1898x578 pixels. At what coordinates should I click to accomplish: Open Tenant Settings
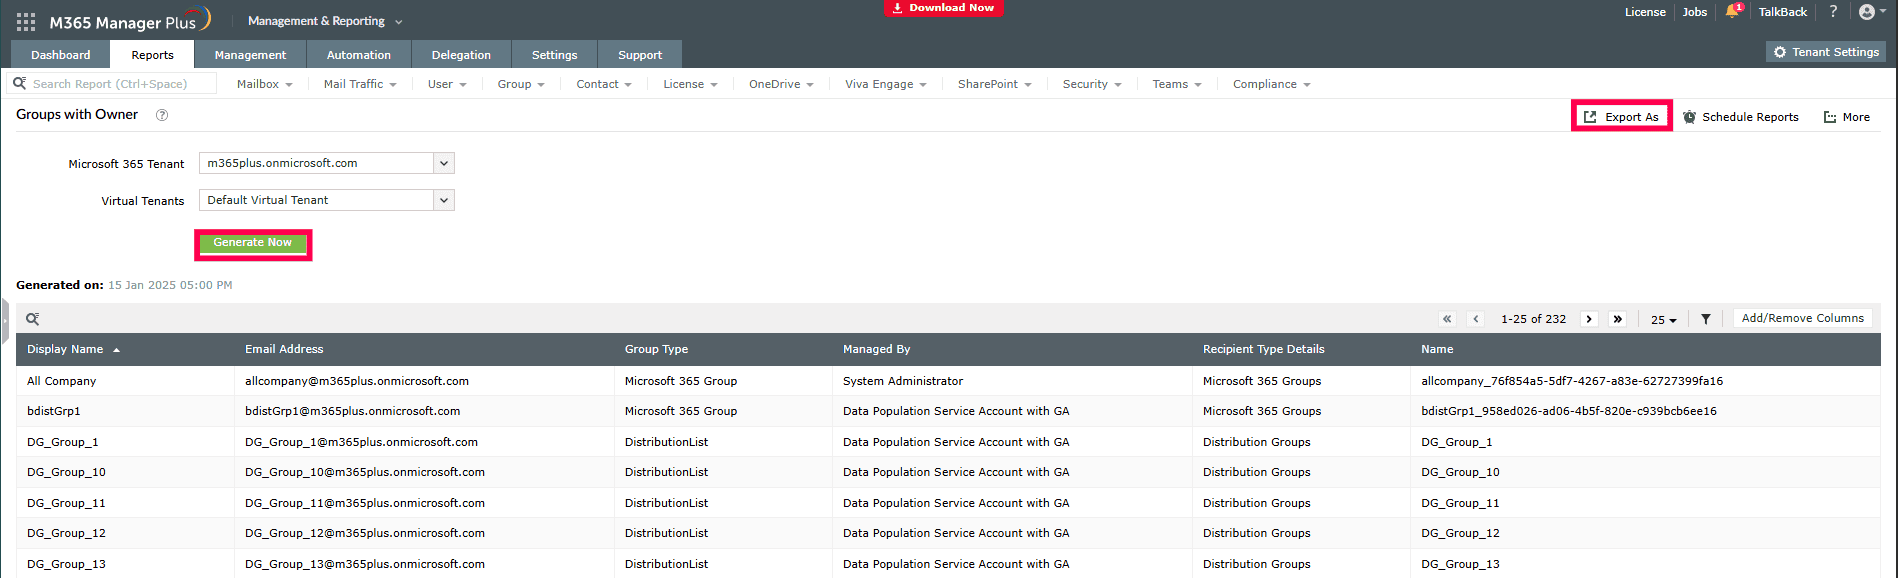[1826, 52]
